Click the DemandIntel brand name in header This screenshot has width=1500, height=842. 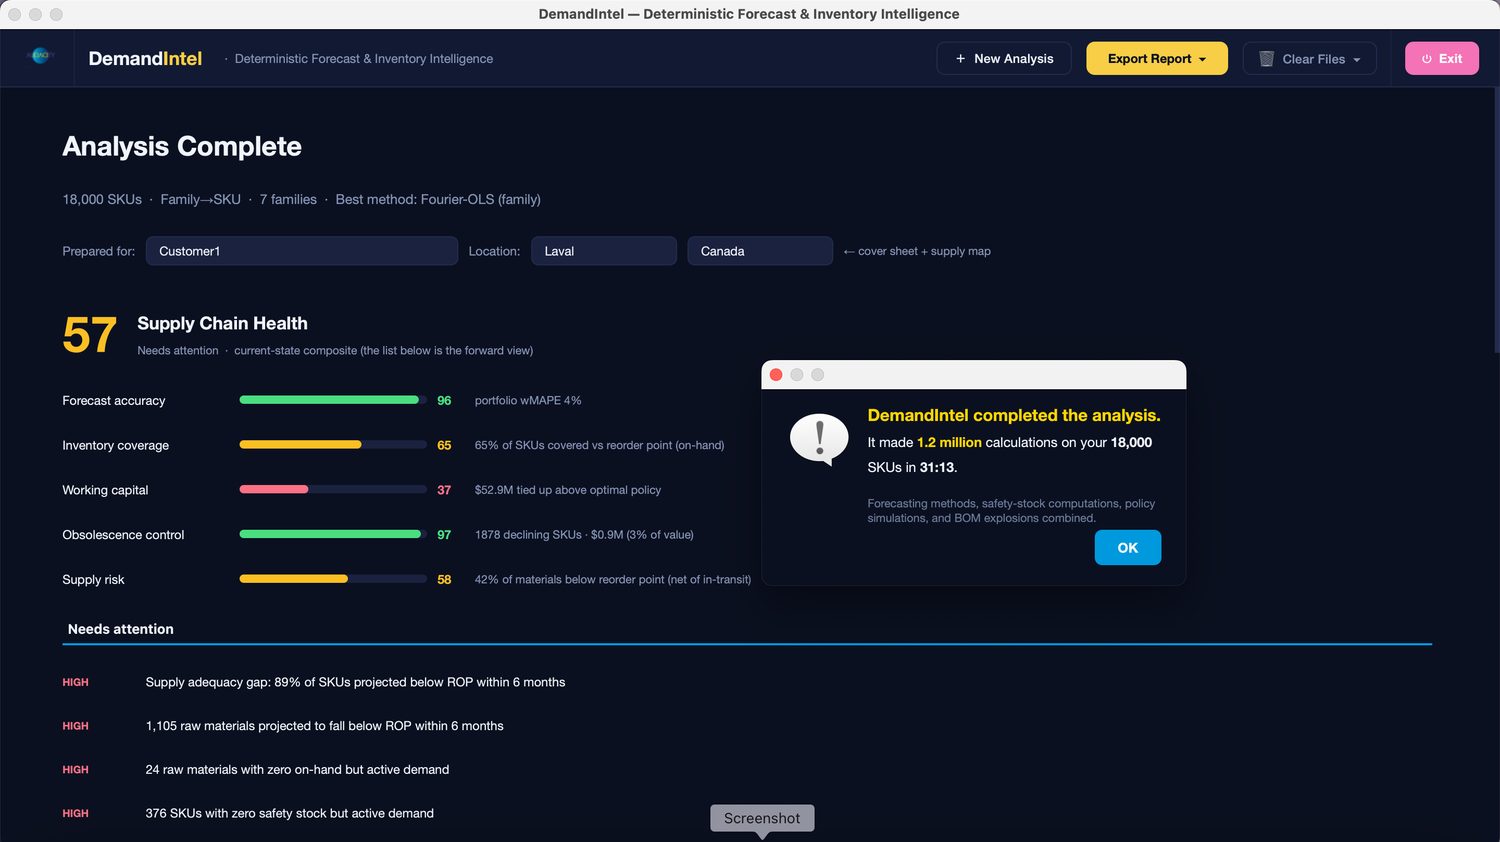point(145,59)
